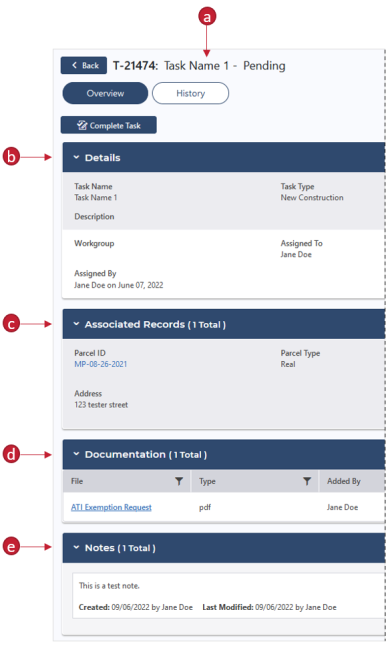Open the Type column filter icon
The height and width of the screenshot is (646, 390).
click(x=307, y=481)
